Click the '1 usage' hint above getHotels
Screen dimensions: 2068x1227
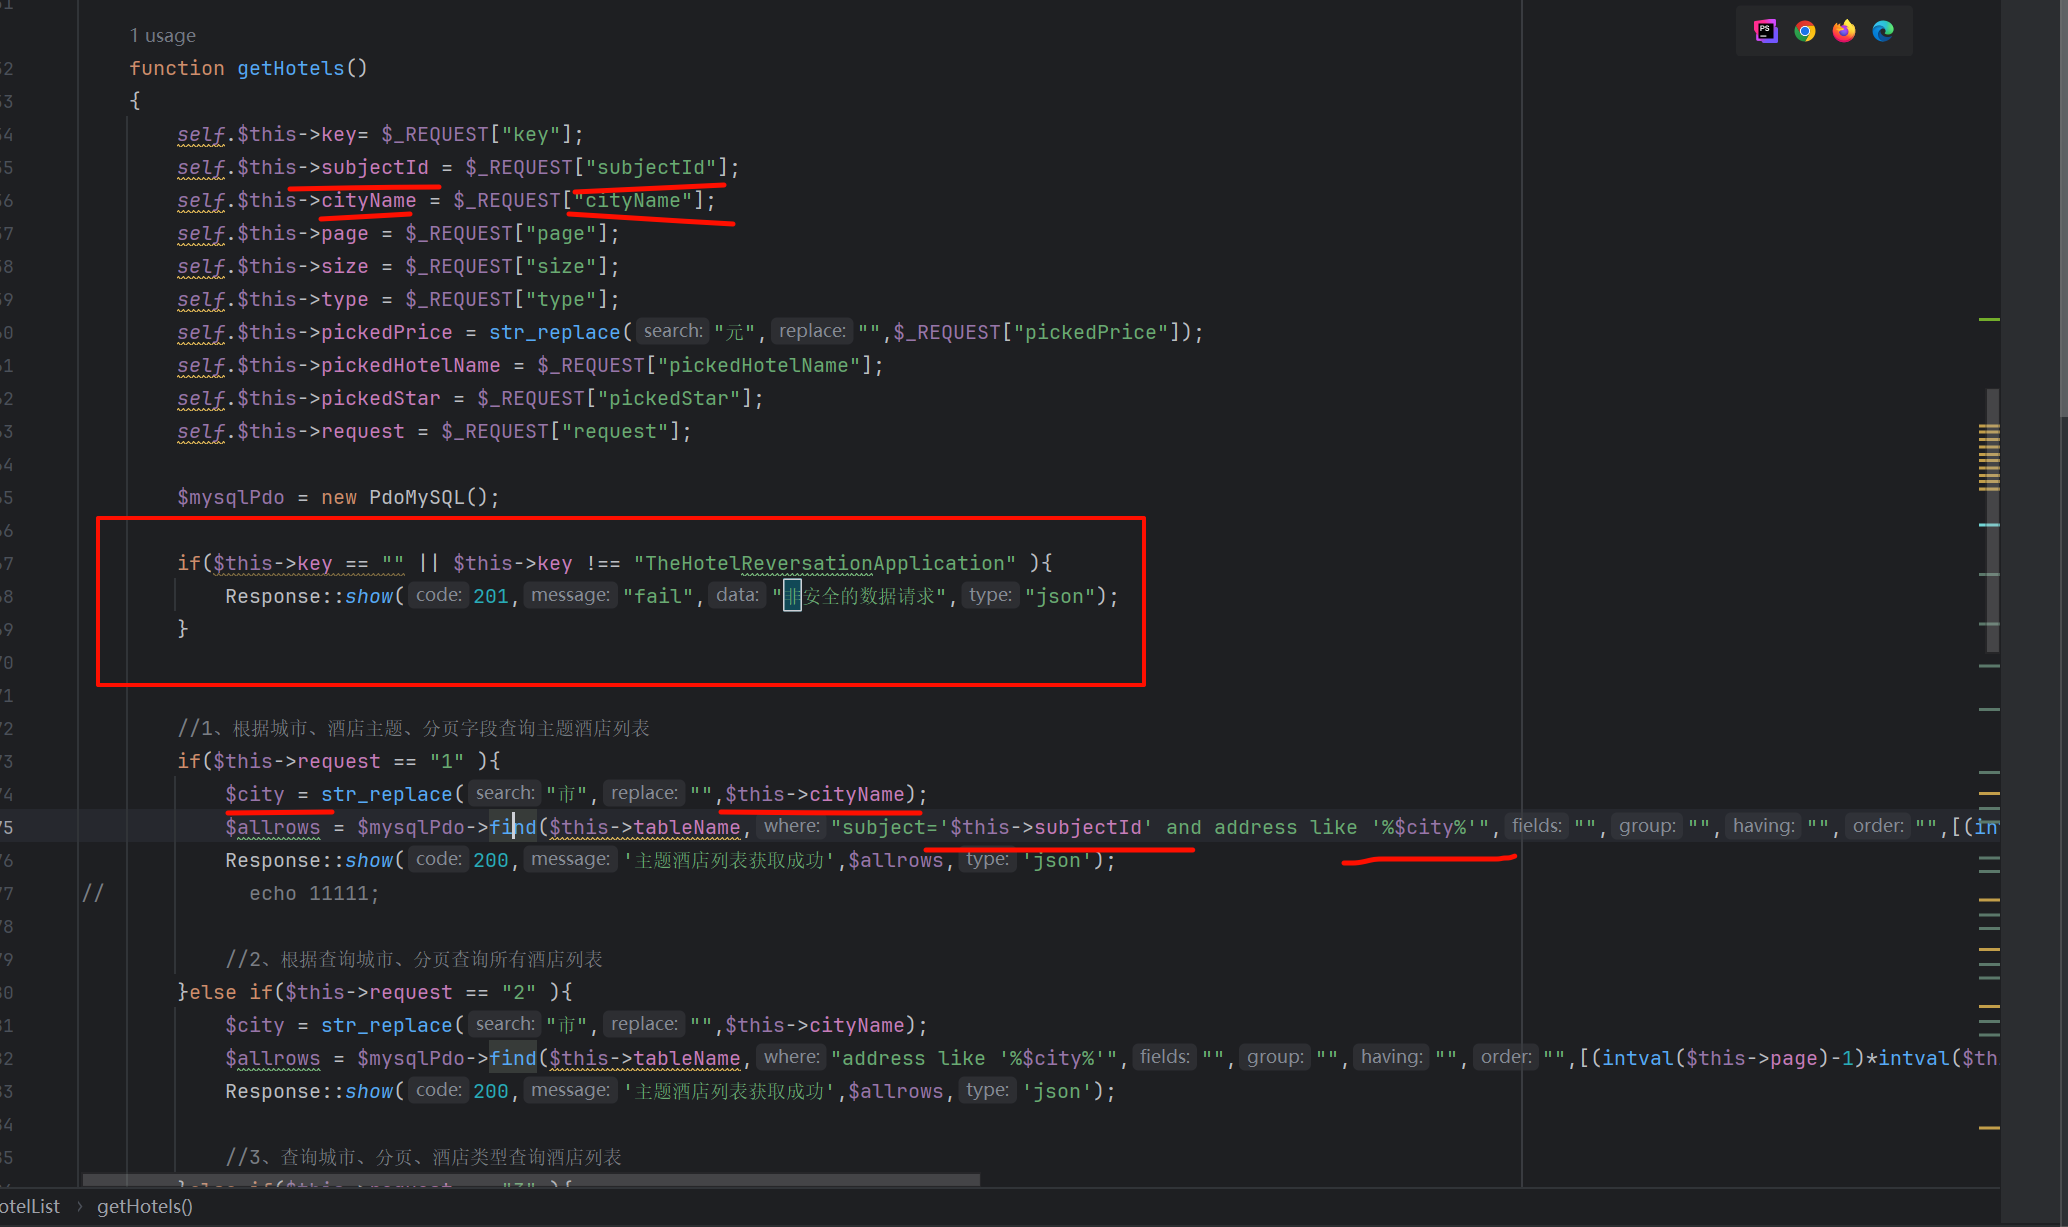(x=162, y=36)
